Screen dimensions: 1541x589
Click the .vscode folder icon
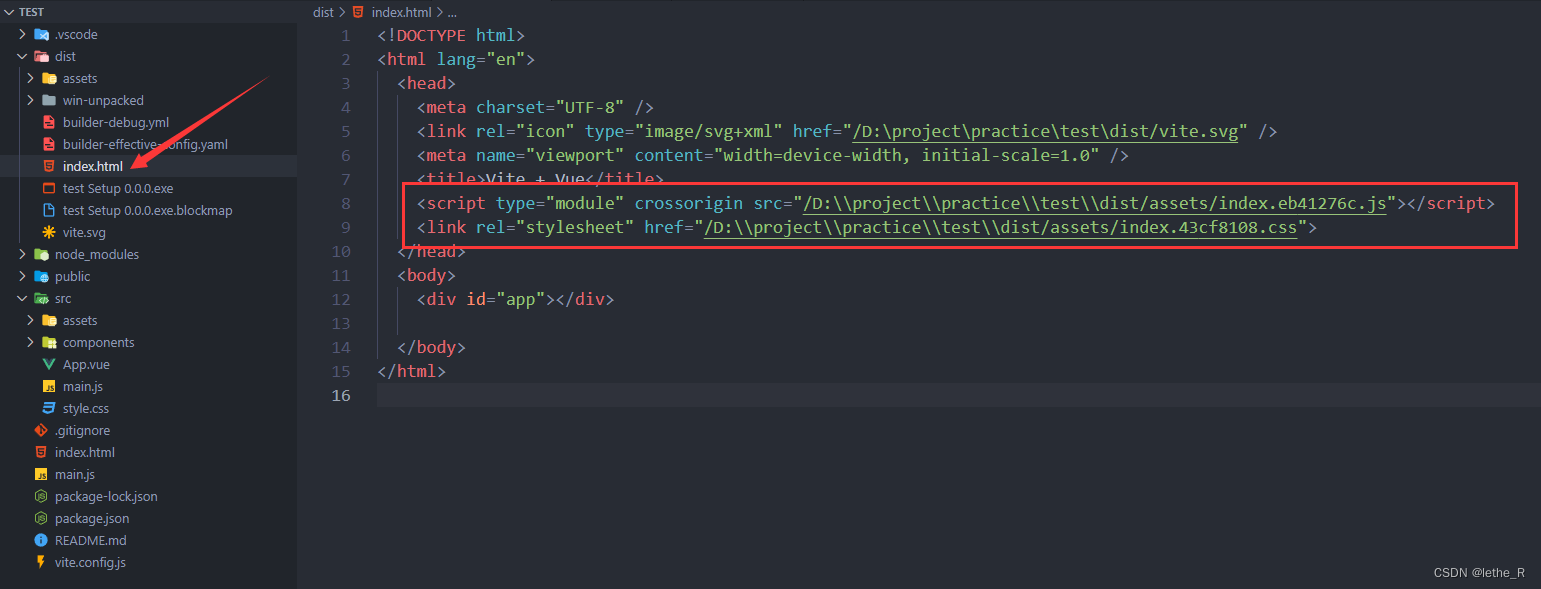coord(41,34)
